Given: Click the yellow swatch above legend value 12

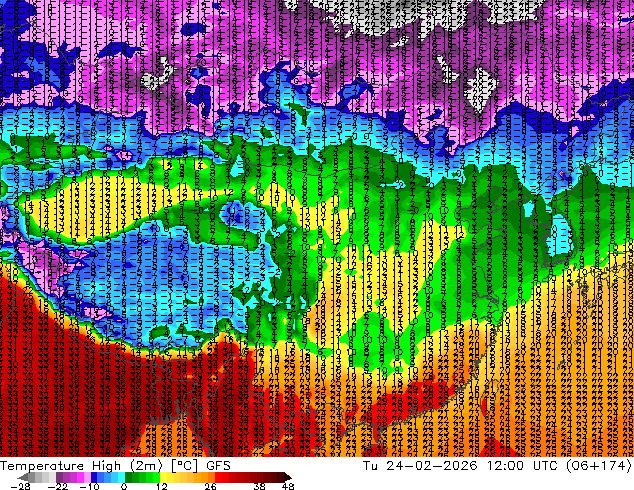Looking at the screenshot, I should (163, 477).
